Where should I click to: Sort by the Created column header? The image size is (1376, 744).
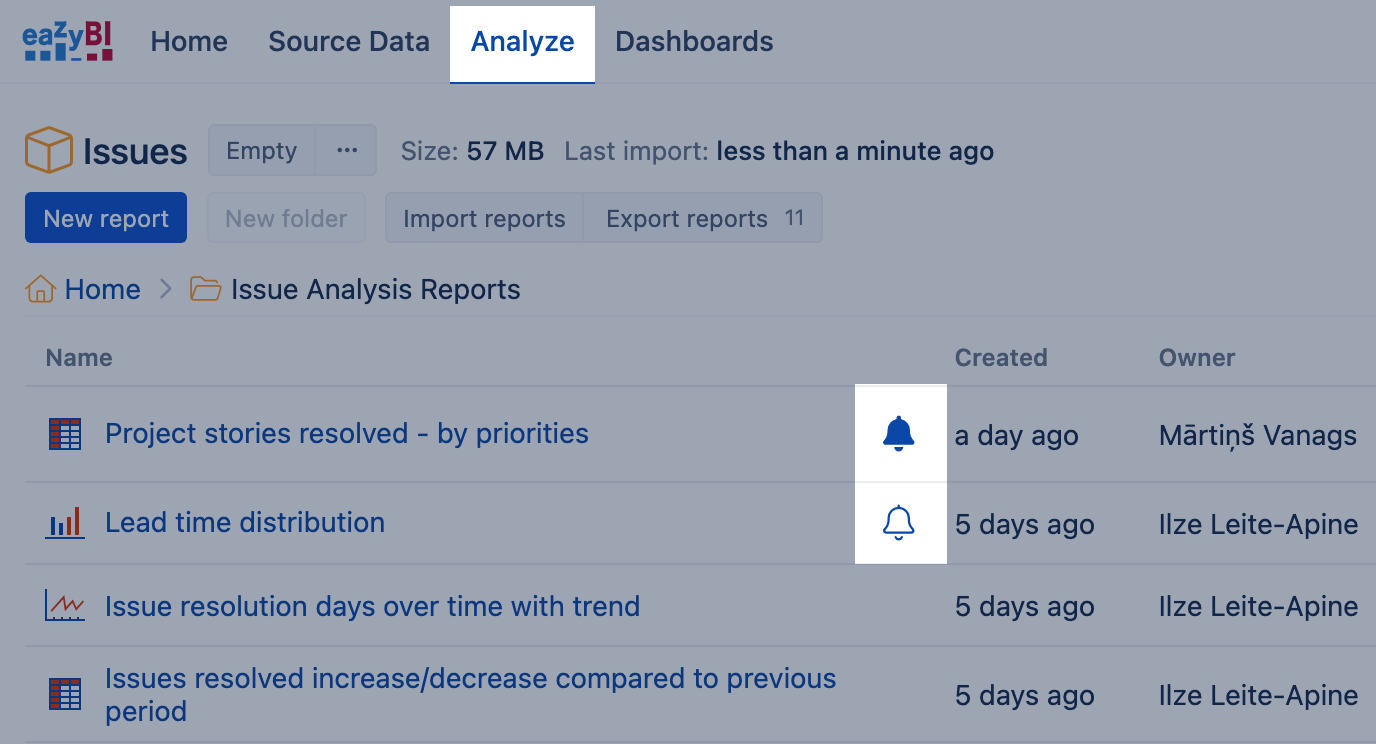click(x=1001, y=358)
